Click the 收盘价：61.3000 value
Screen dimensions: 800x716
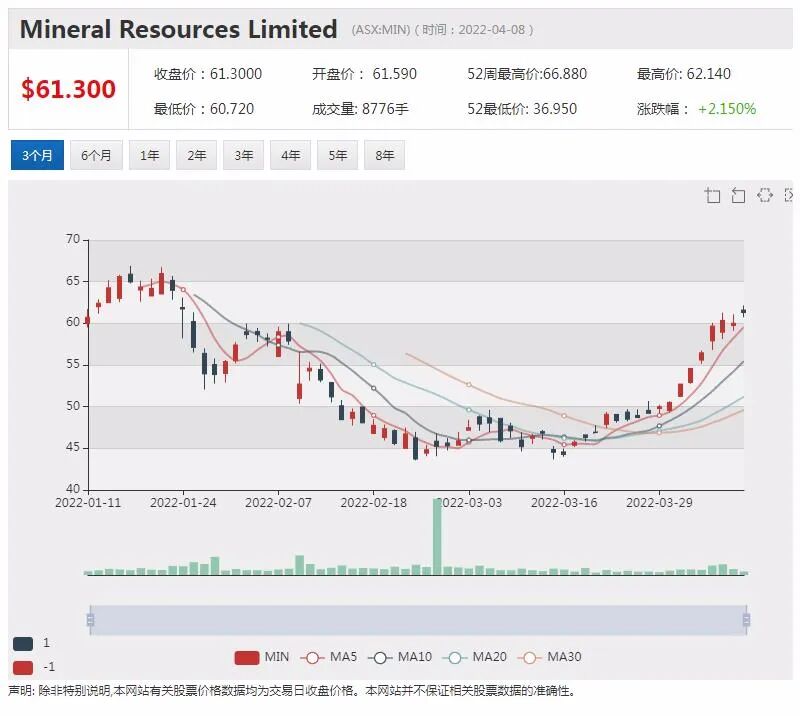tap(208, 74)
